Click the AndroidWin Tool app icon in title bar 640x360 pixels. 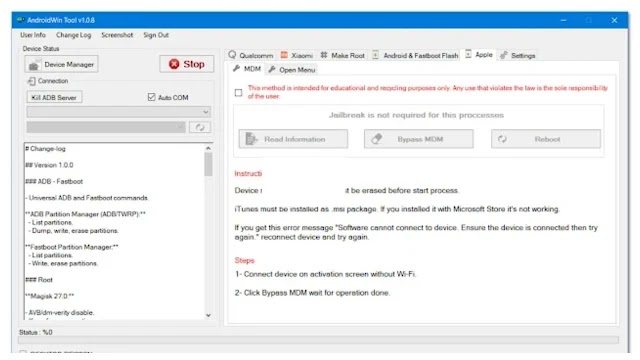pos(20,20)
